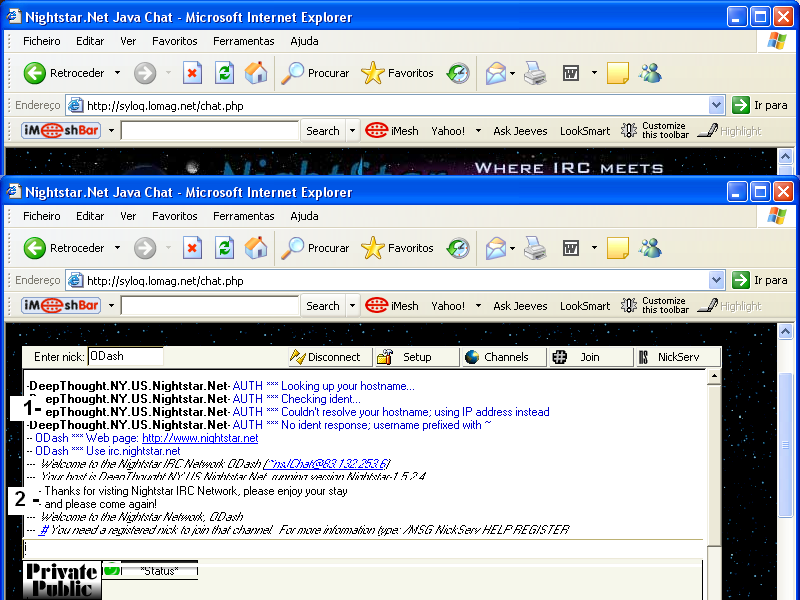Refresh the page in the front window

(x=224, y=248)
